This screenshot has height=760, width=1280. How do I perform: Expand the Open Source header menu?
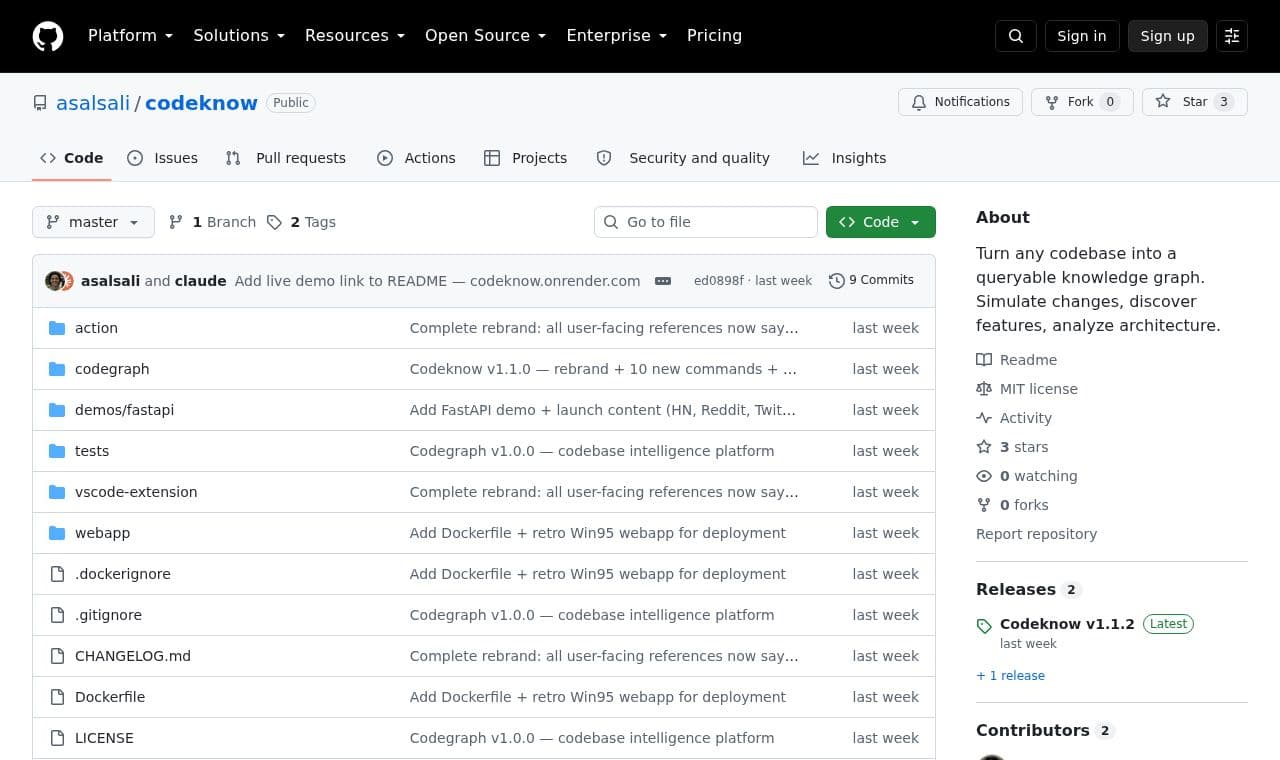coord(486,36)
